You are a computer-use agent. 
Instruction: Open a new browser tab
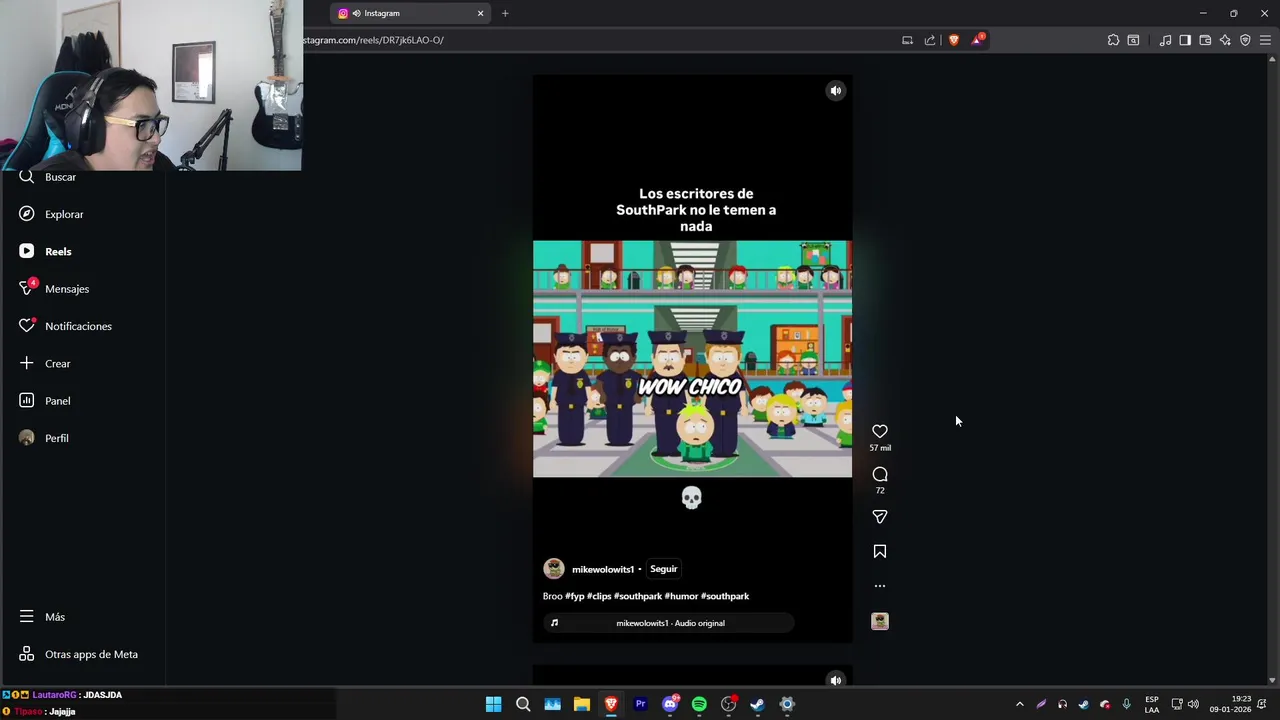505,13
